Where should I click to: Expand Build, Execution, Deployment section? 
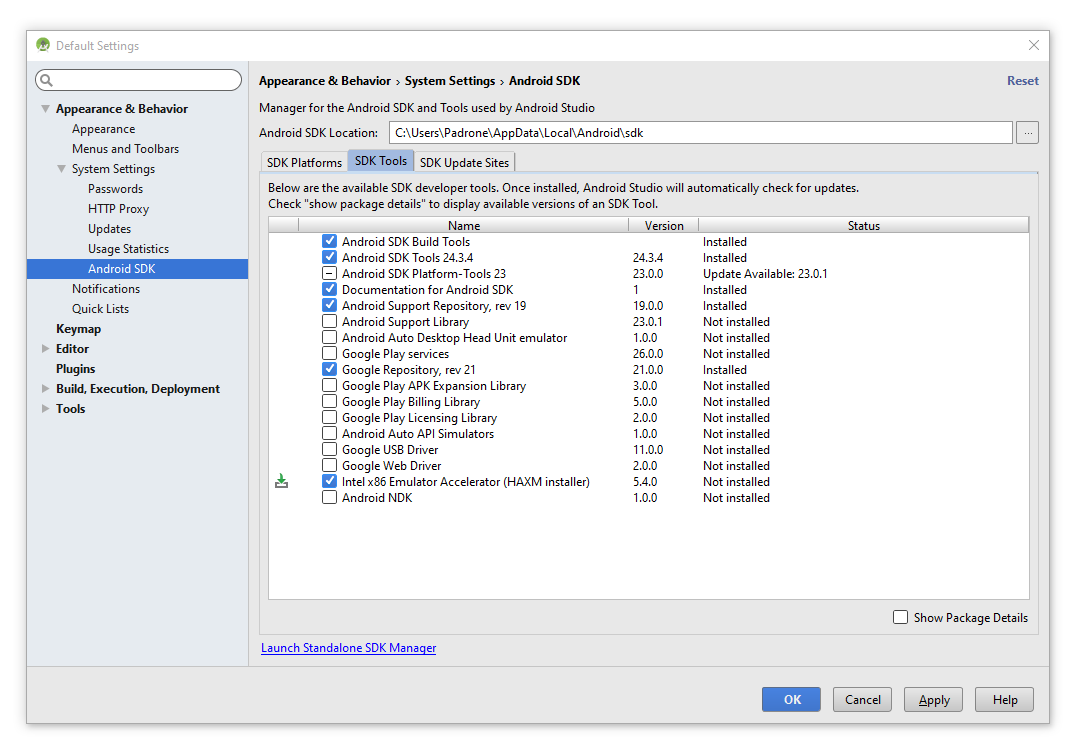(x=45, y=389)
